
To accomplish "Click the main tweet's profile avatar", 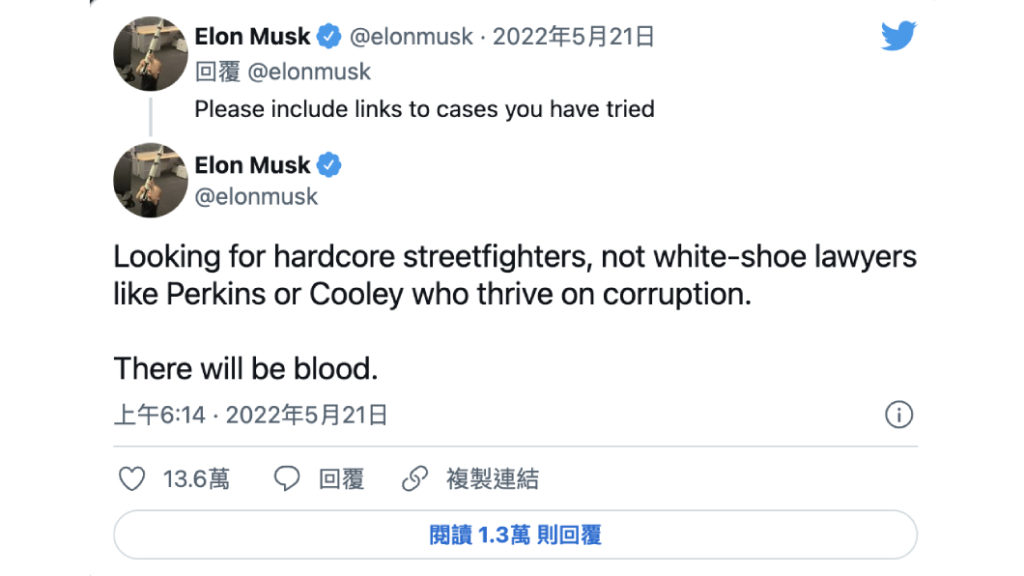I will pyautogui.click(x=151, y=180).
